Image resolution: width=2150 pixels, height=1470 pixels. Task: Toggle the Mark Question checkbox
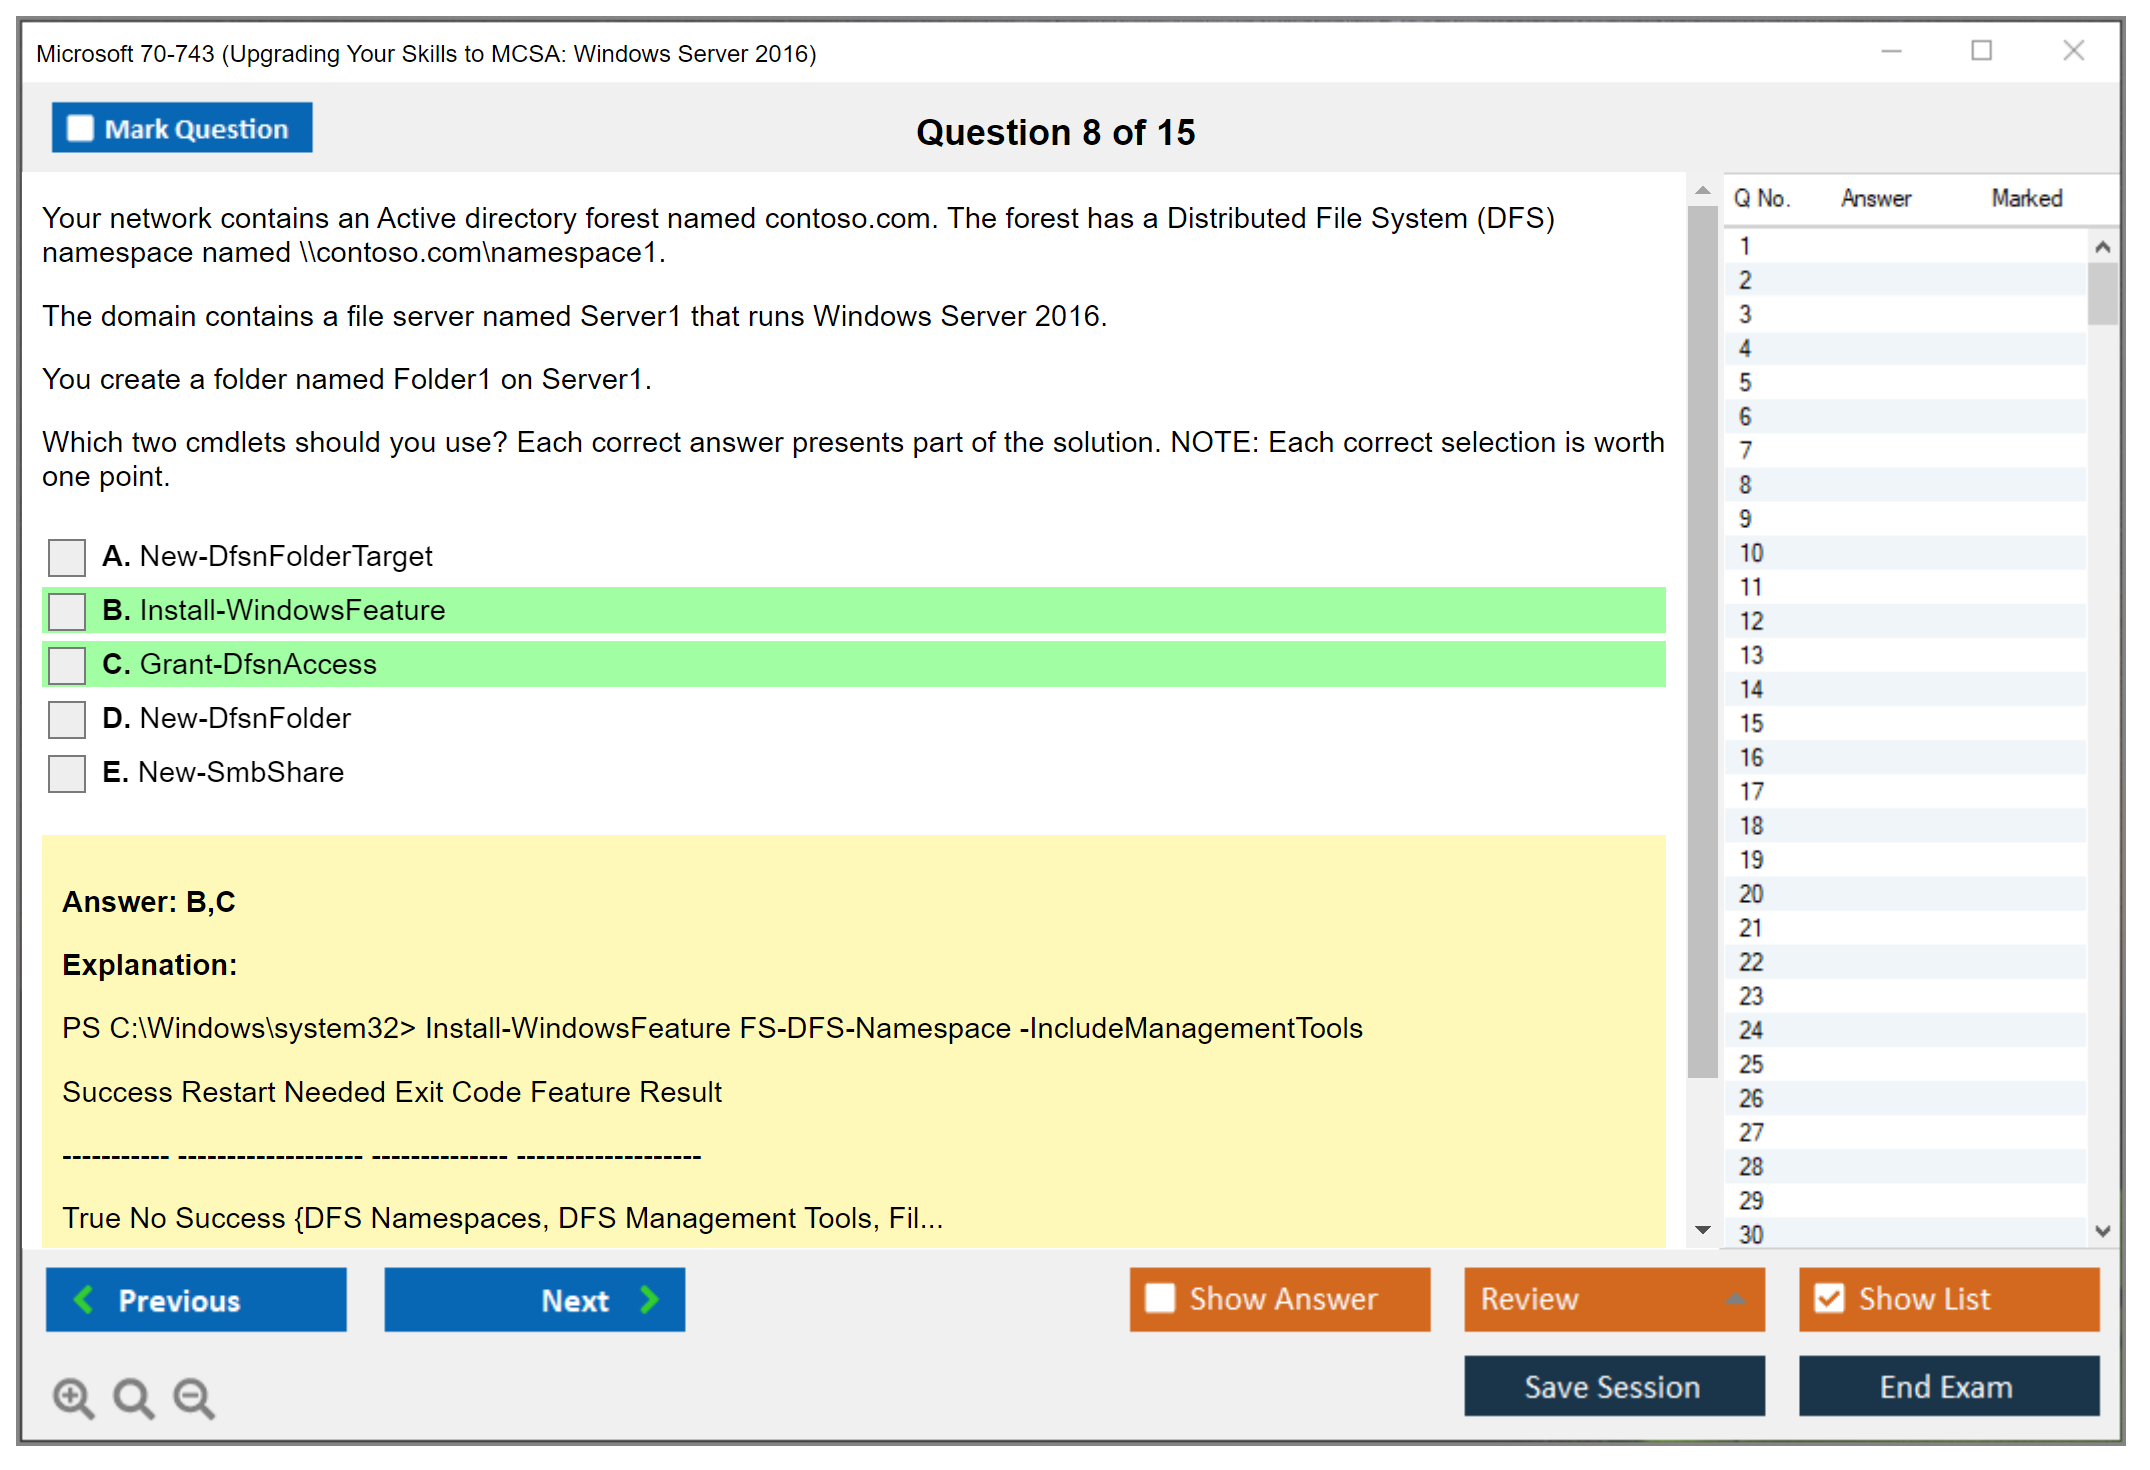click(x=80, y=129)
